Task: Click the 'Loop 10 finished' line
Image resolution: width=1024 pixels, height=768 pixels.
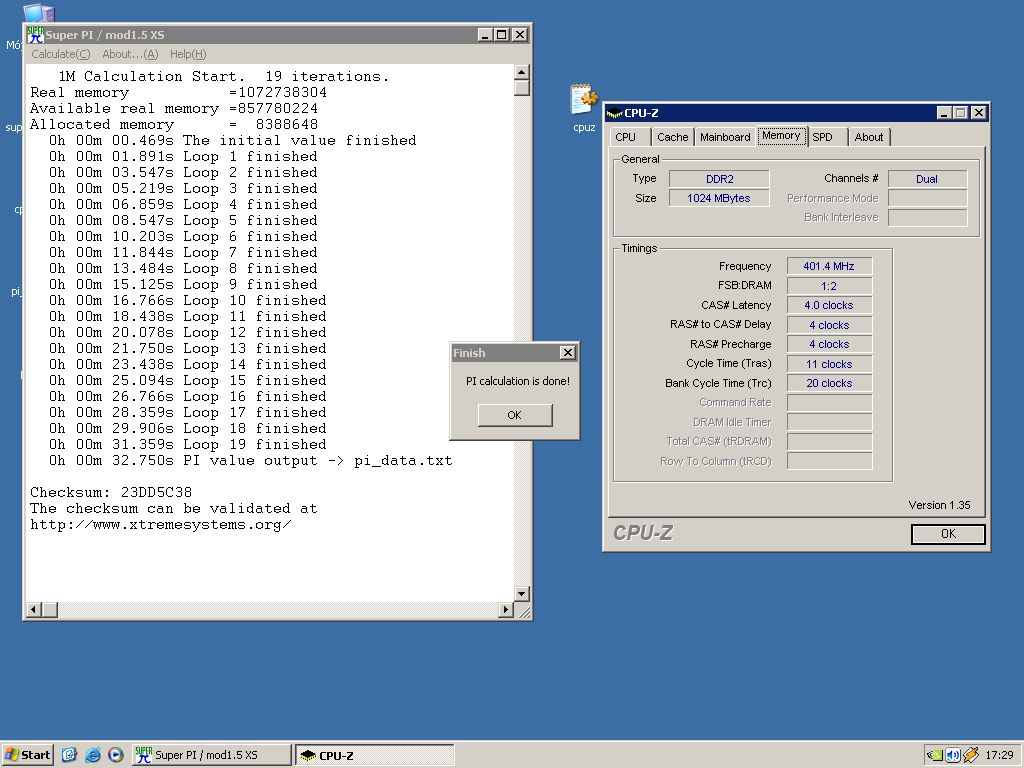Action: click(187, 300)
